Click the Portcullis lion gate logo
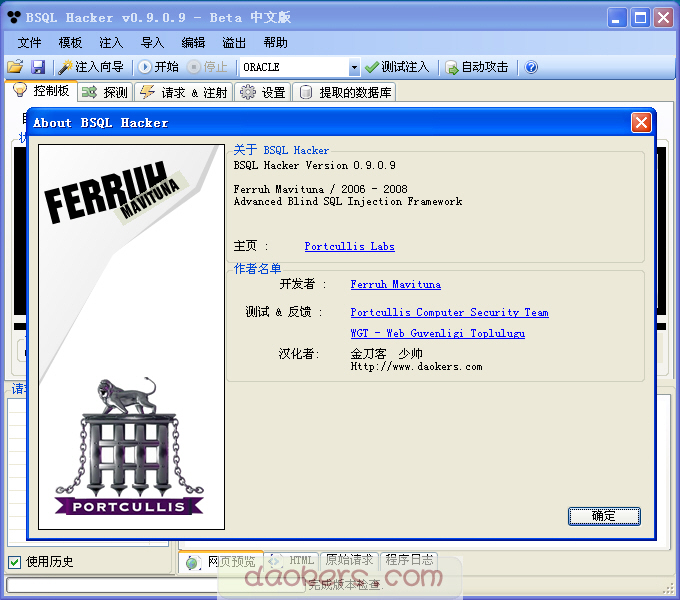Screen dimensions: 680x600 pos(129,447)
